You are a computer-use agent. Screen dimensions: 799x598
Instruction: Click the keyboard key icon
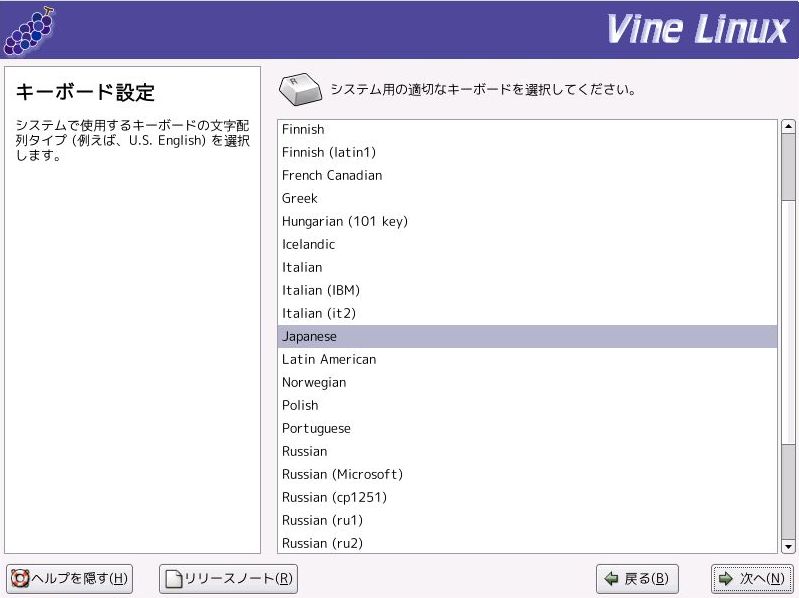(x=301, y=89)
